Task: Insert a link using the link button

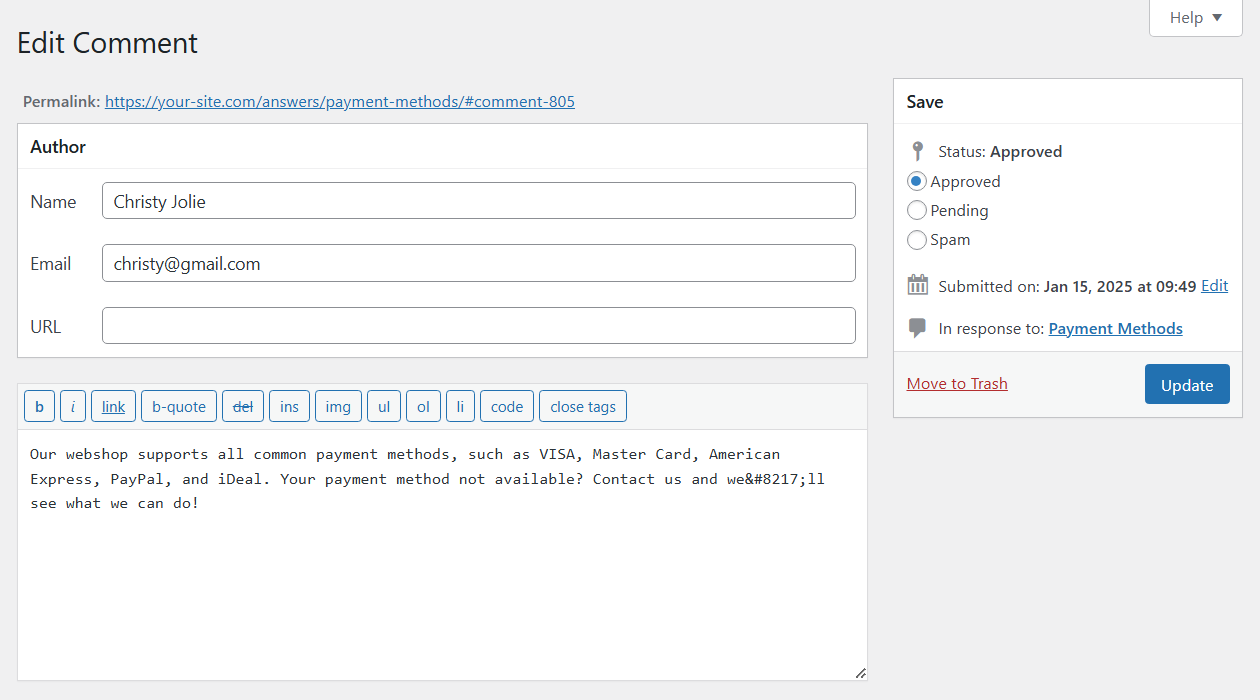Action: click(x=113, y=406)
